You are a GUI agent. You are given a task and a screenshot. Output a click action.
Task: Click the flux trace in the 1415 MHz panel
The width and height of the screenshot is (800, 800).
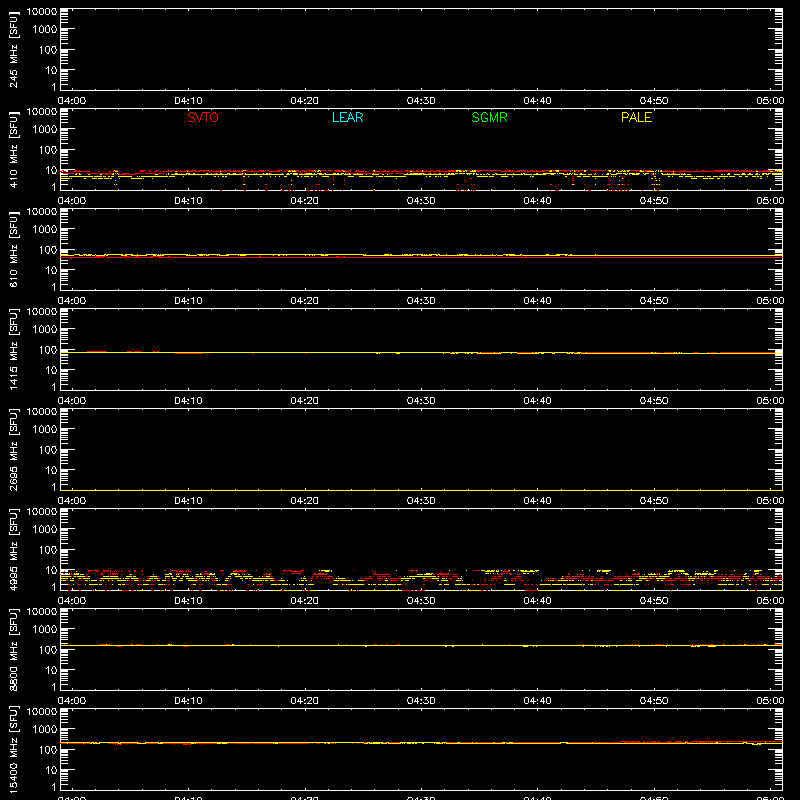point(421,353)
